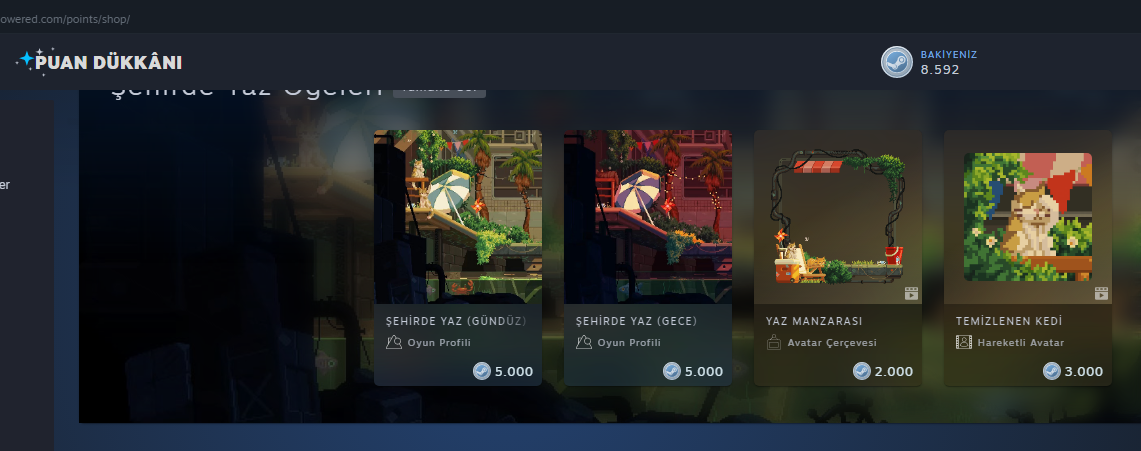
Task: Click the Bakiyeniz 8.592 balance text
Action: (948, 63)
